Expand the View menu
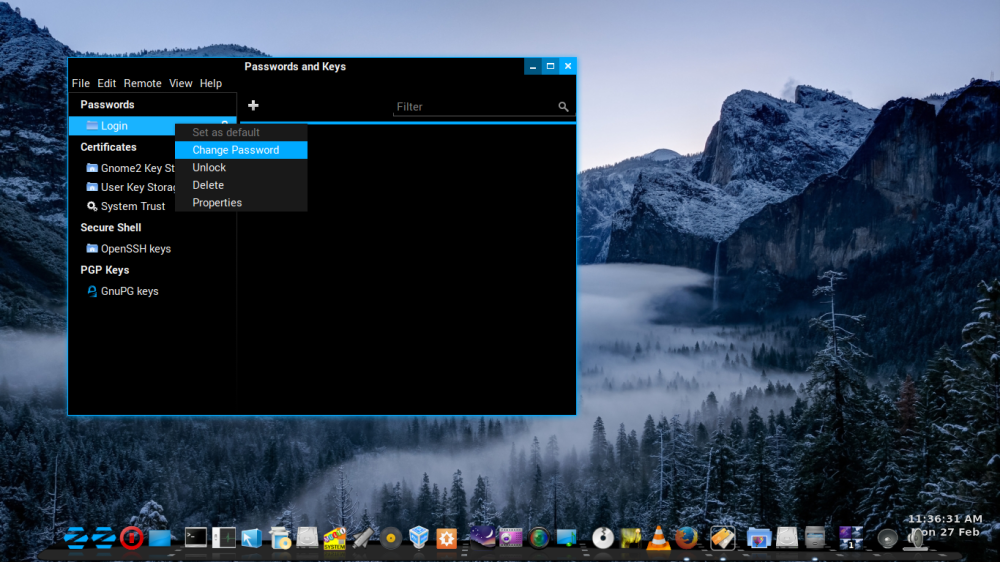Image resolution: width=1000 pixels, height=562 pixels. [180, 84]
